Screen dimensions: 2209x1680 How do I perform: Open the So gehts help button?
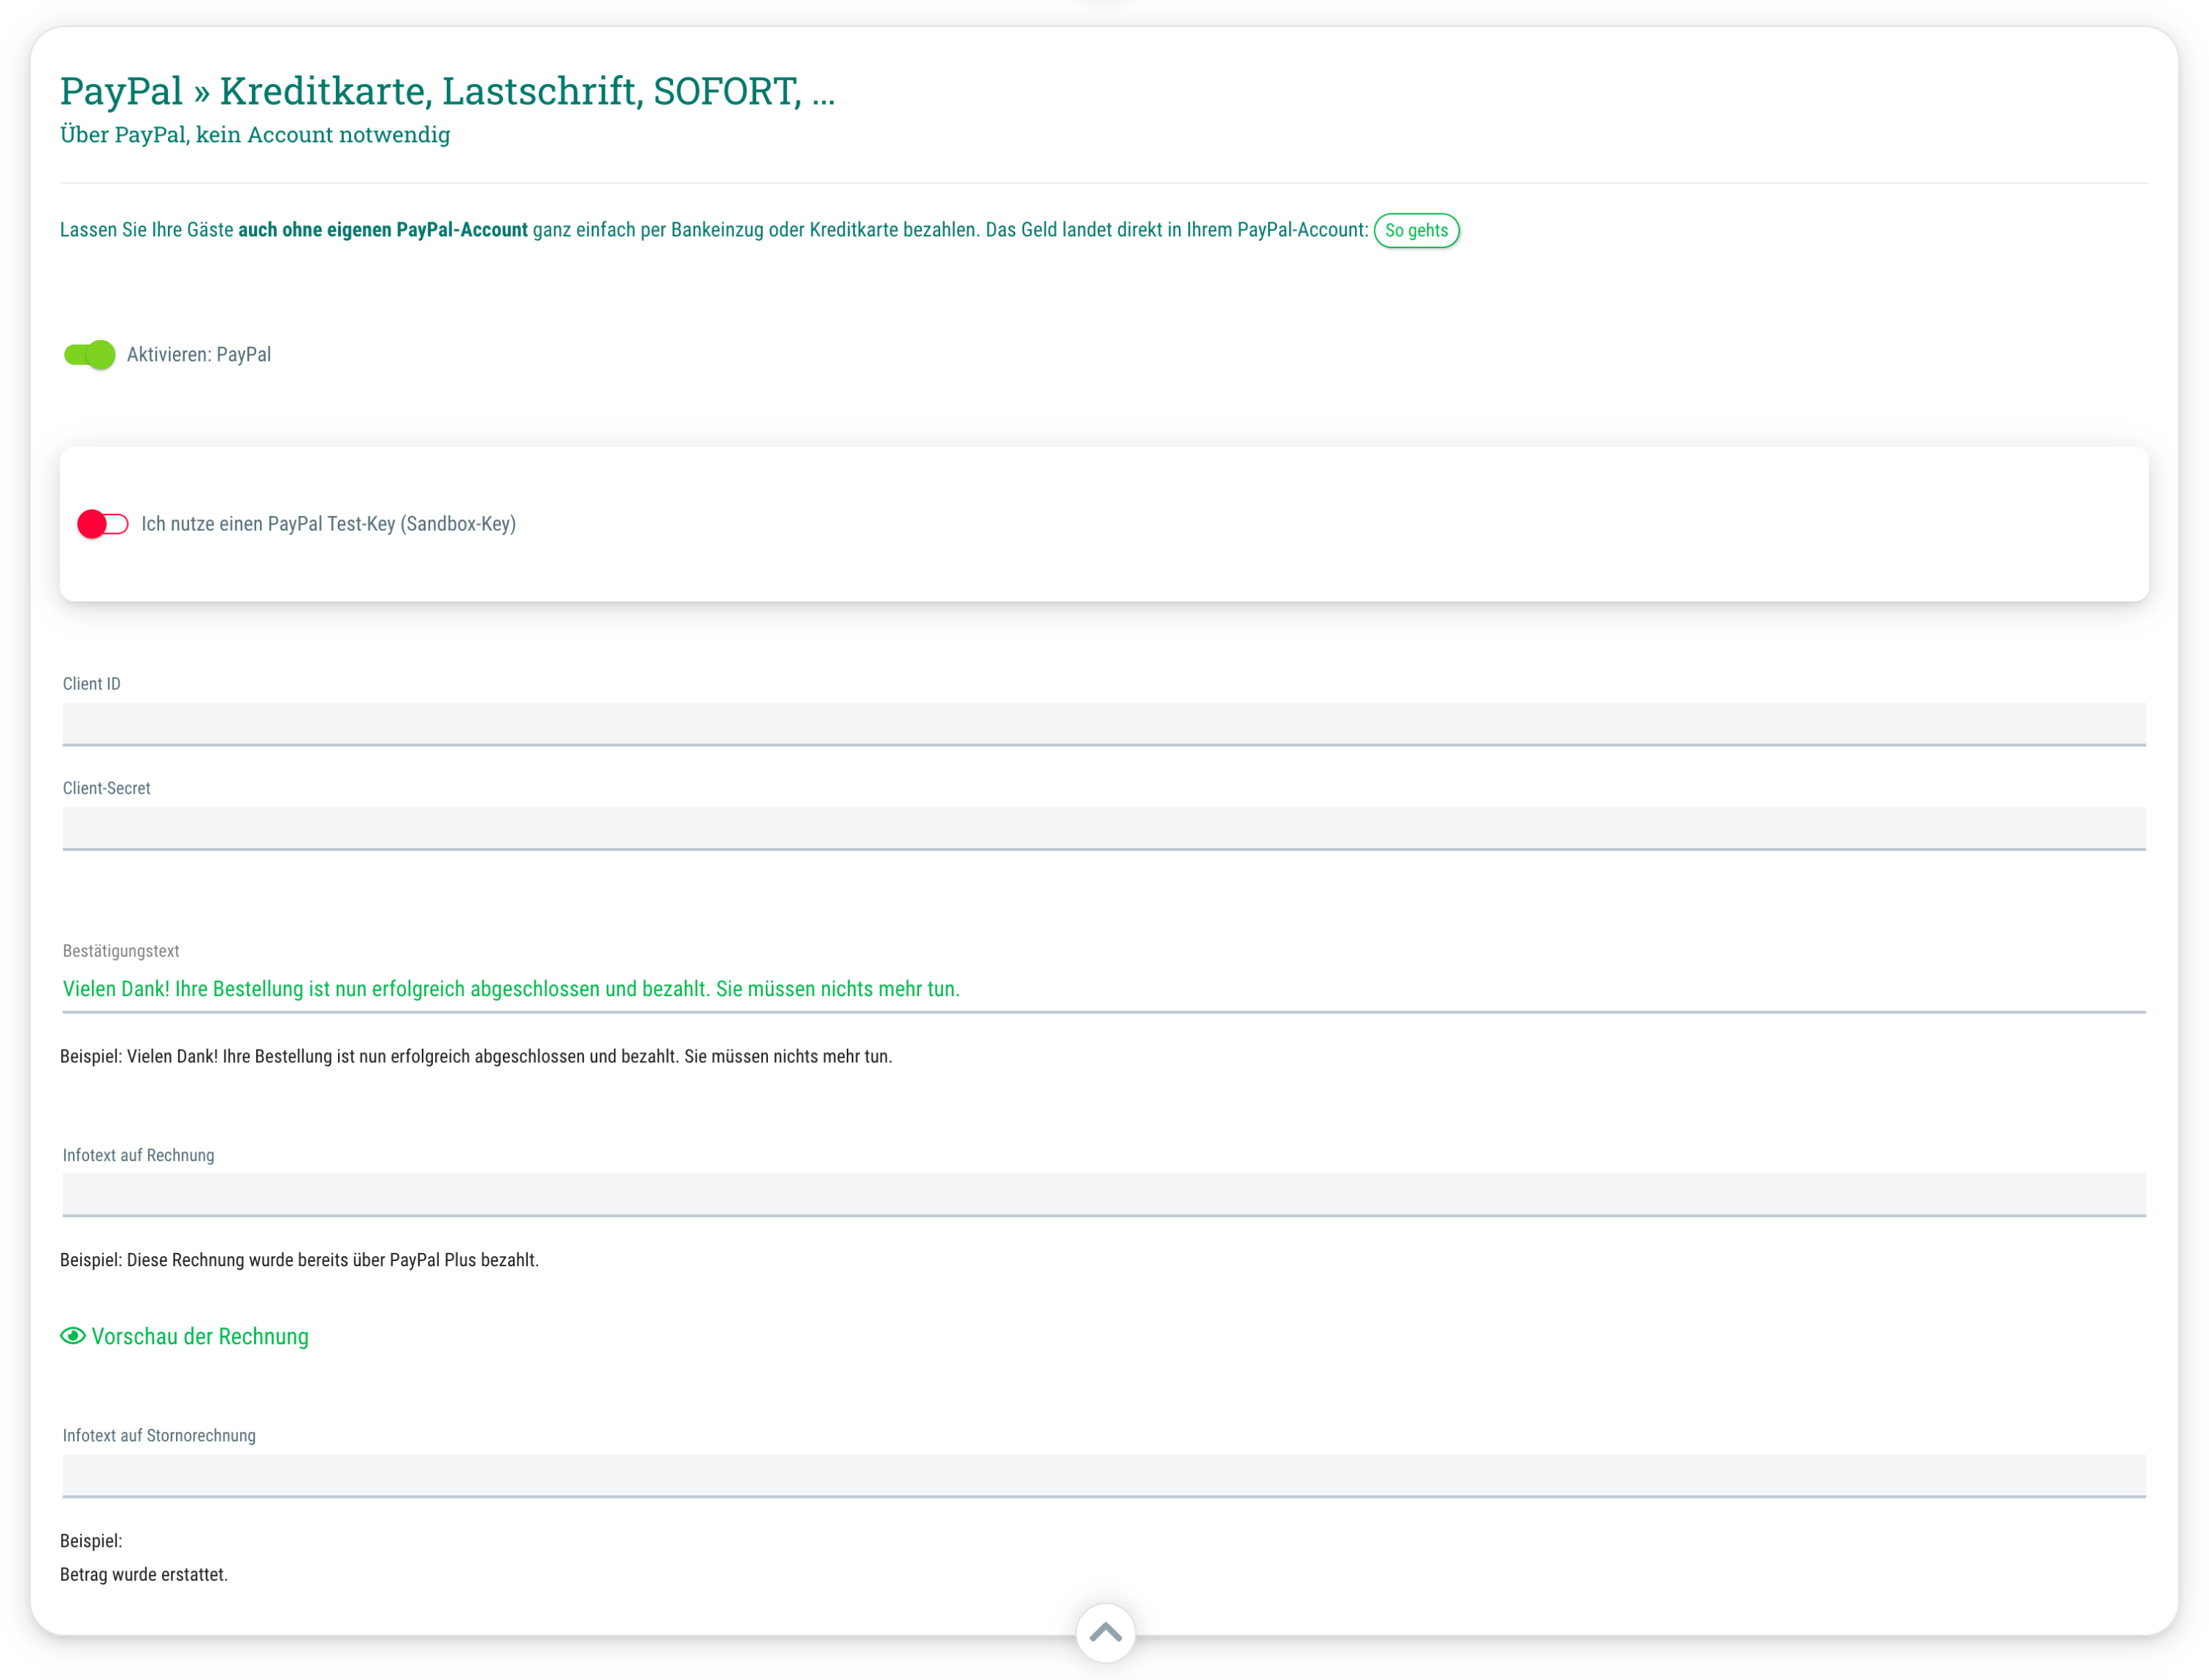(x=1416, y=230)
